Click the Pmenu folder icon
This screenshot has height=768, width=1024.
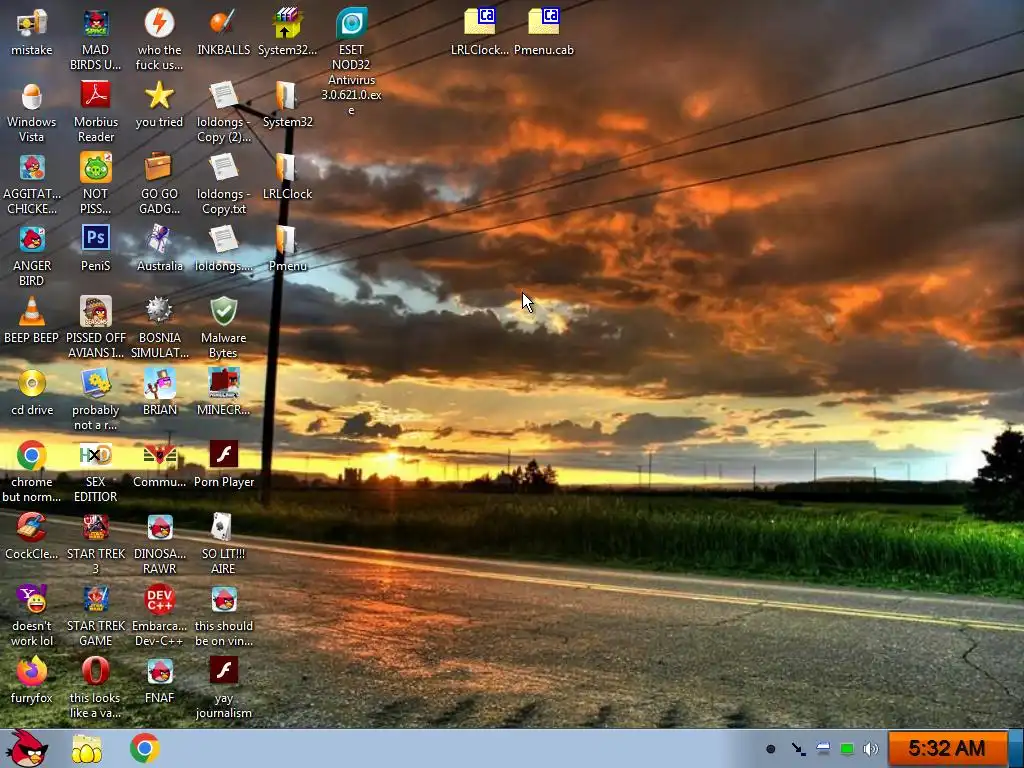tap(287, 240)
